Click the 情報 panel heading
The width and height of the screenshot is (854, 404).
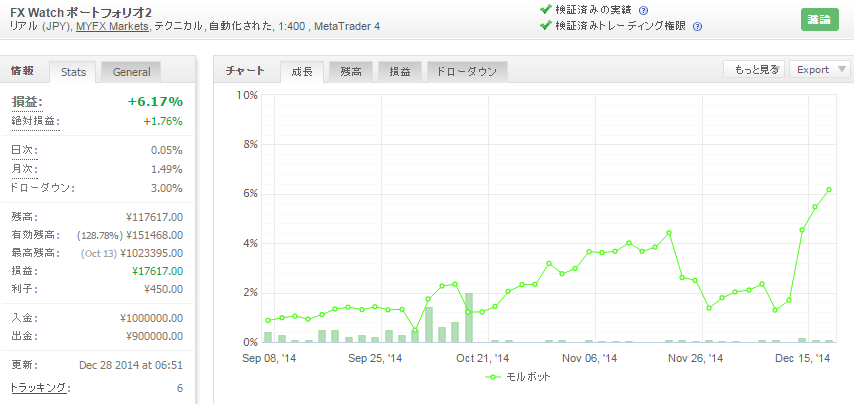(22, 70)
